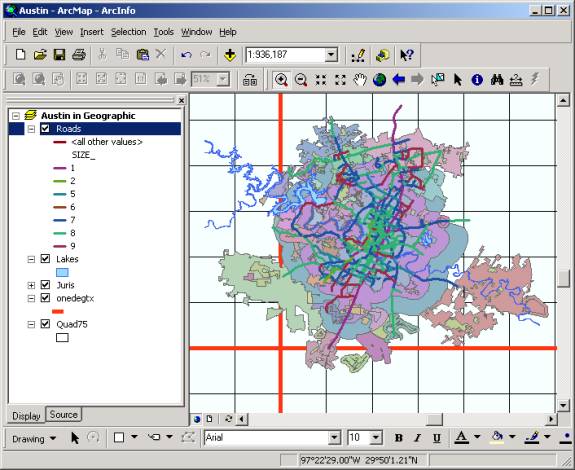Go back to previous extent arrow

[x=399, y=79]
